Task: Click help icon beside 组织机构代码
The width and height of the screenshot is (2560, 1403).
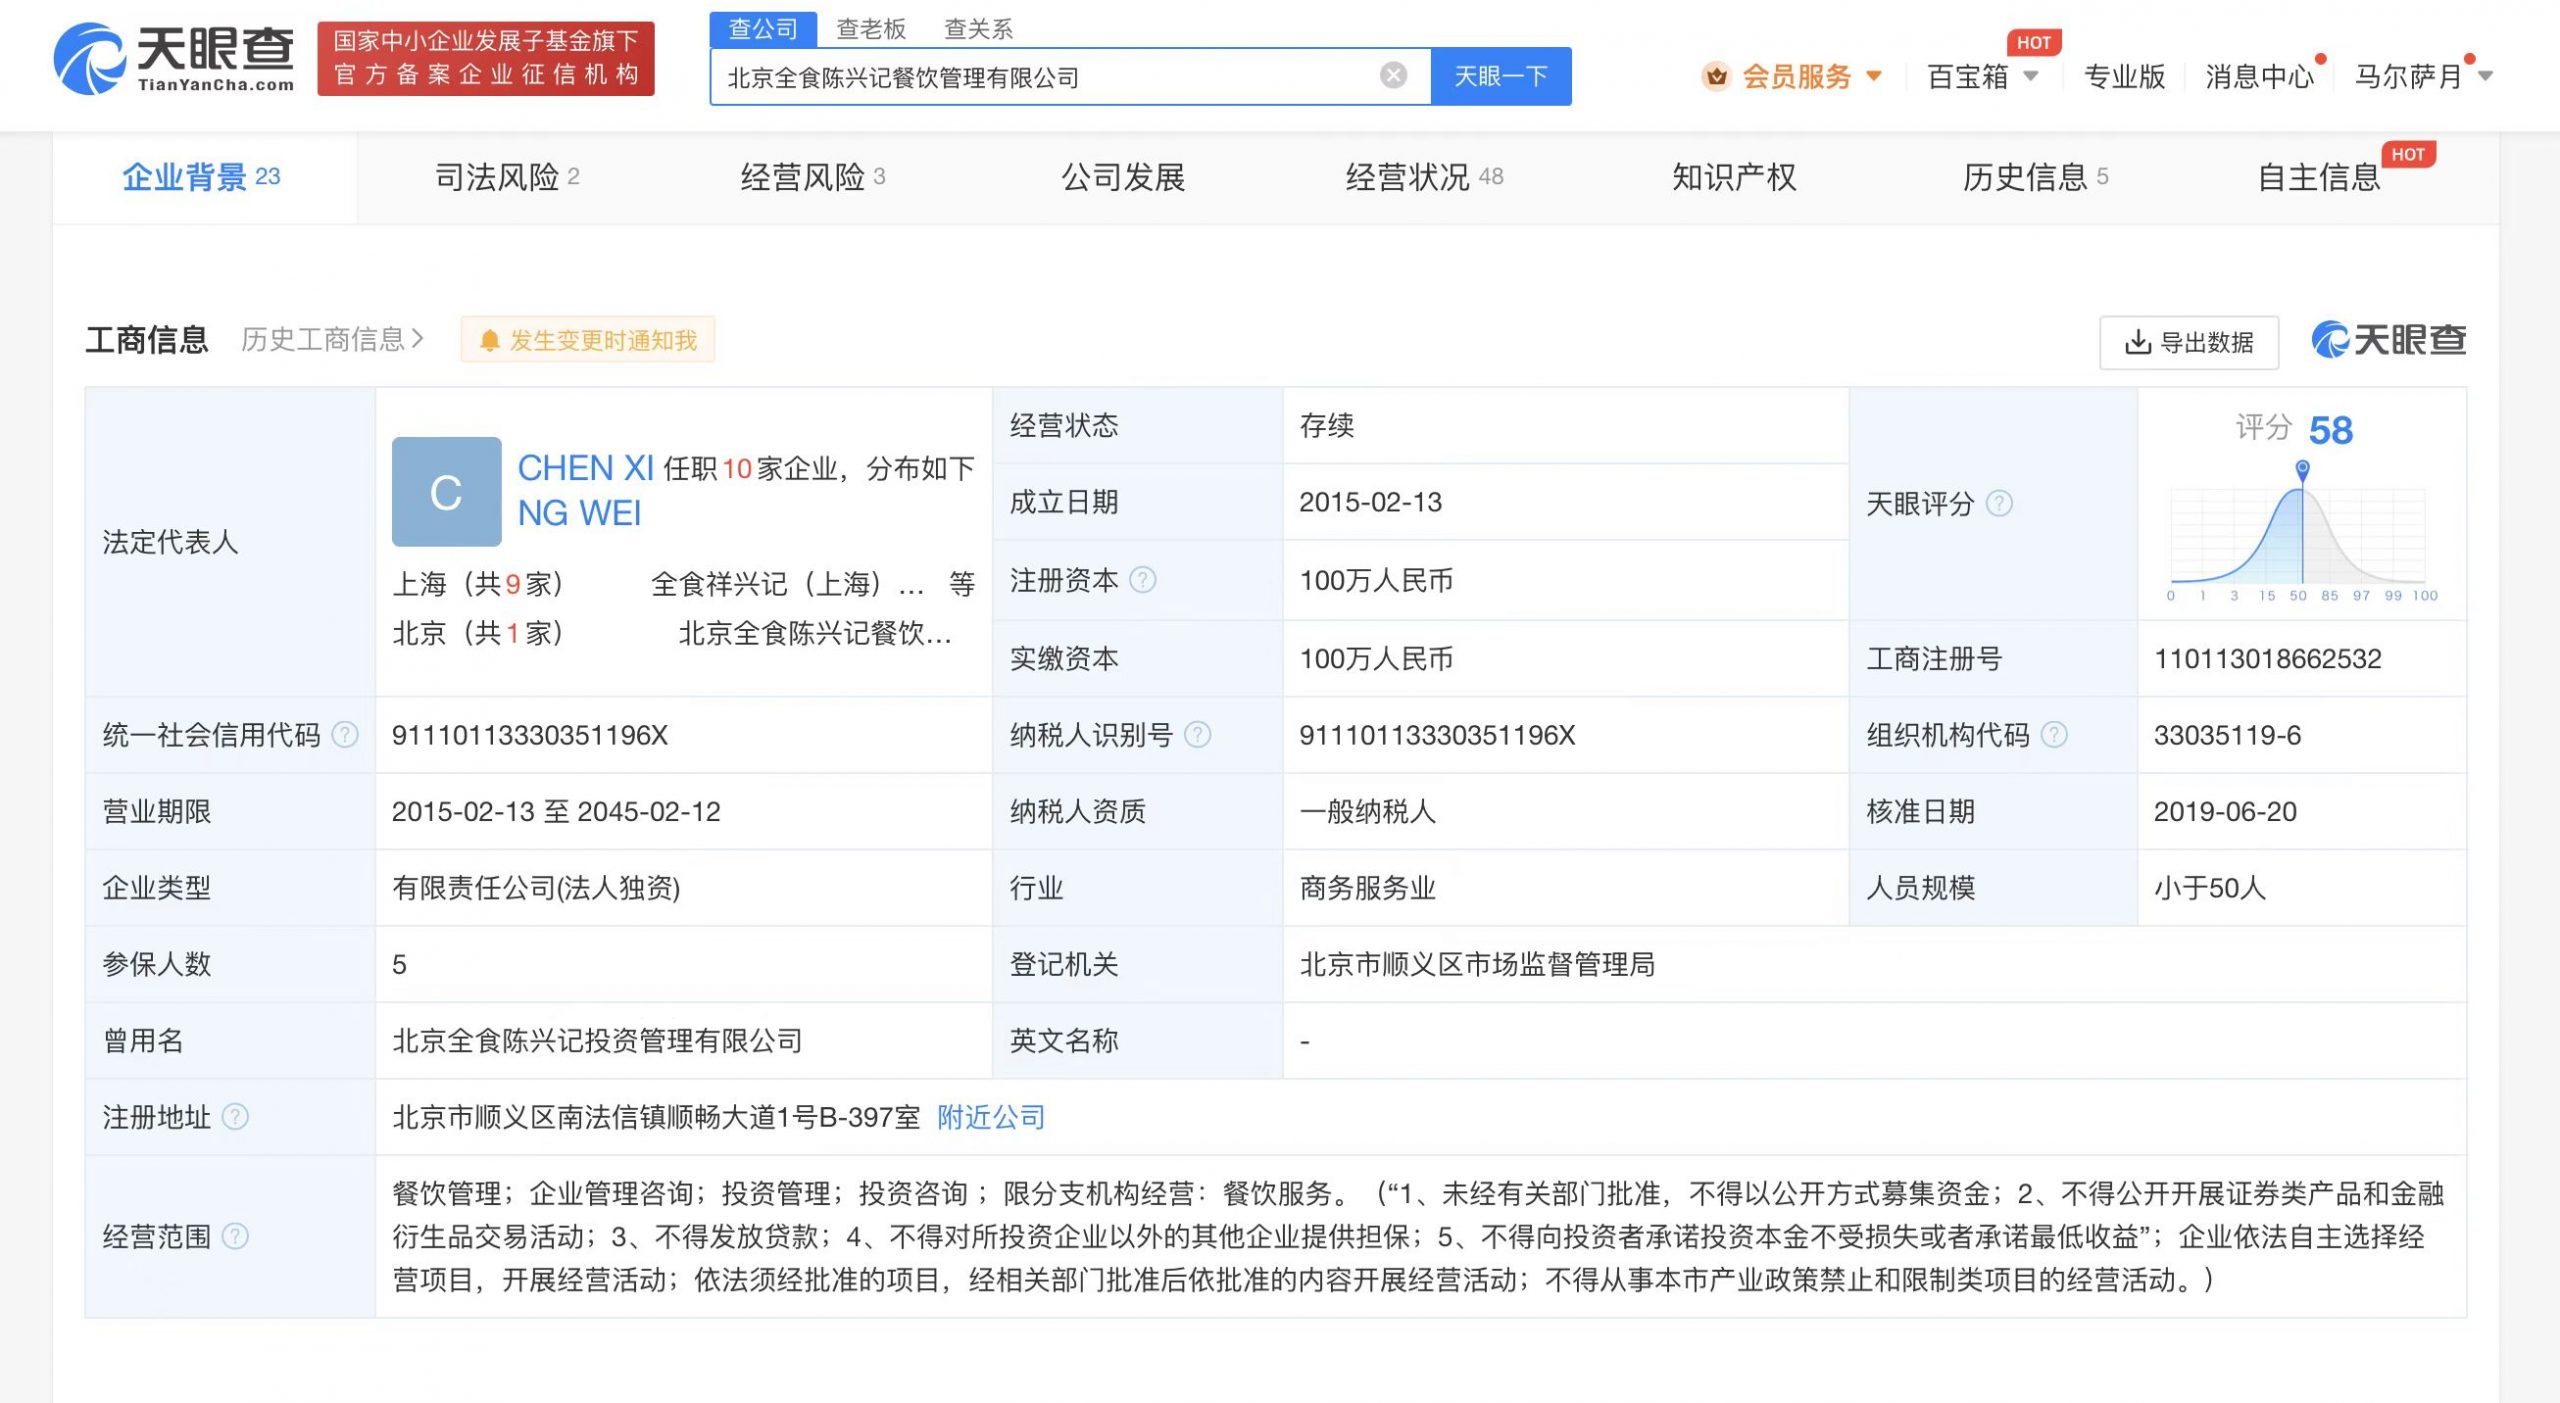Action: coord(2054,735)
